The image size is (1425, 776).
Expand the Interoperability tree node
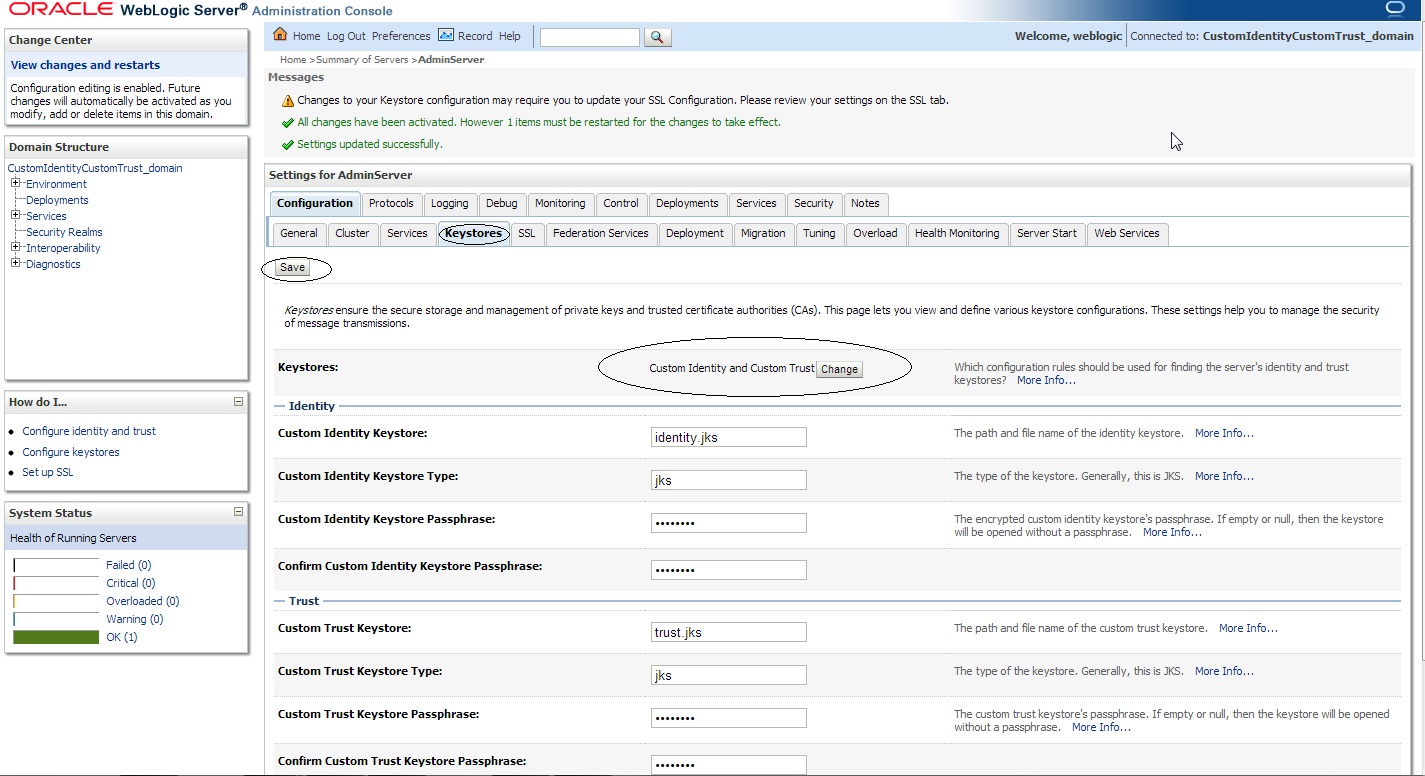[16, 248]
